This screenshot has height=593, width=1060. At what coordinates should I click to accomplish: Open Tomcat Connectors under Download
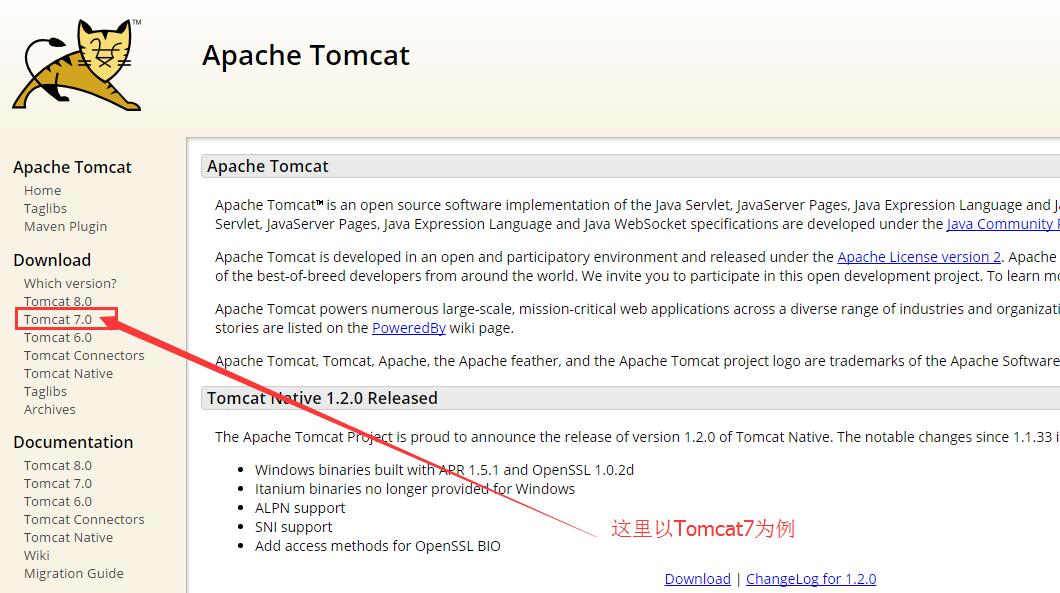pos(84,356)
